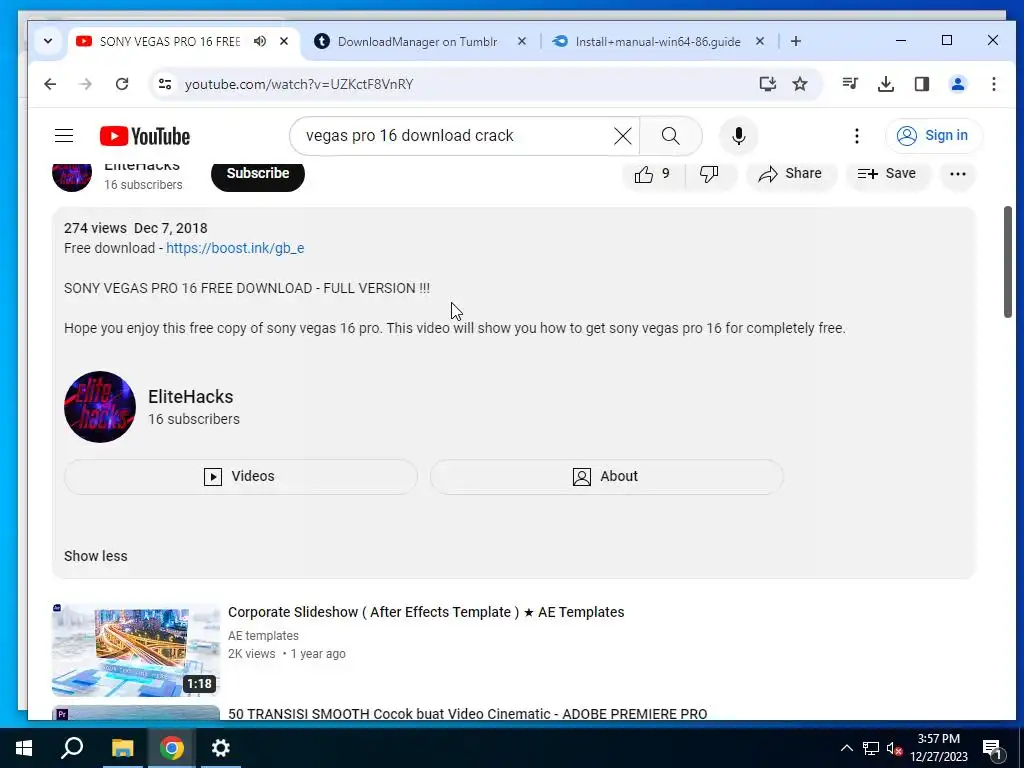1024x768 pixels.
Task: Open the channel About button
Action: (606, 477)
